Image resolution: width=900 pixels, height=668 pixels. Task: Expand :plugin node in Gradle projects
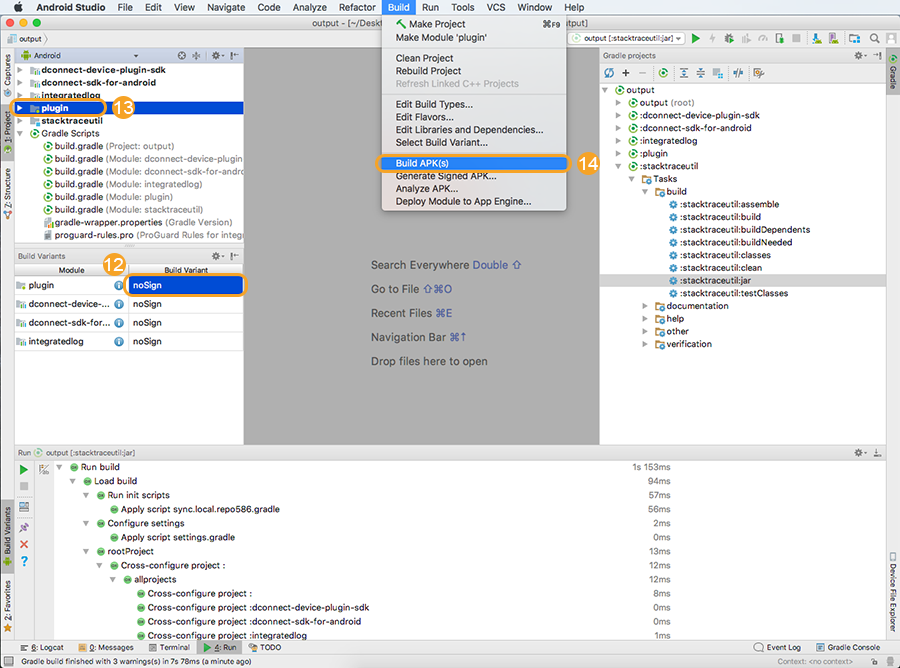618,153
